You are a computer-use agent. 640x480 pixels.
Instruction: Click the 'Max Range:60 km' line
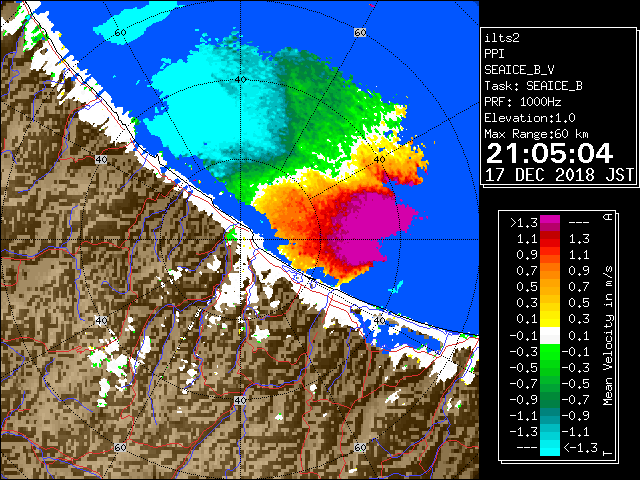(x=537, y=134)
